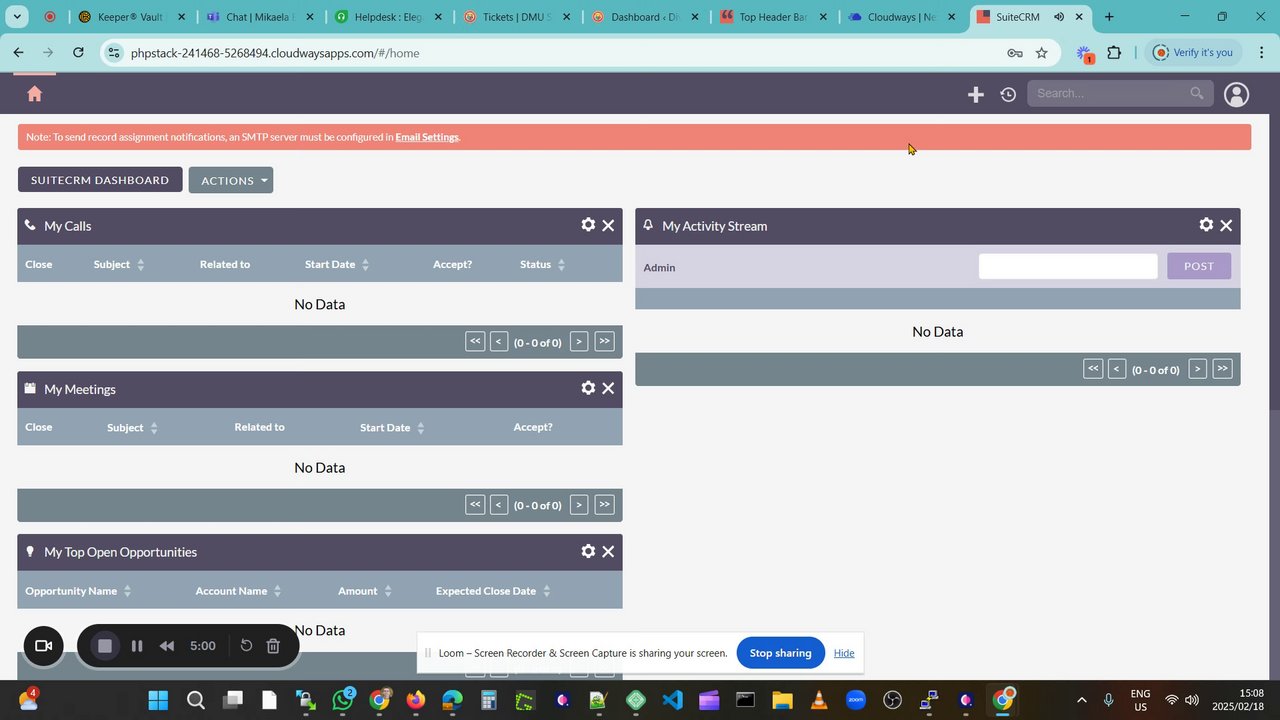Go to SuiteCRM home via house icon
This screenshot has height=720, width=1280.
(35, 93)
